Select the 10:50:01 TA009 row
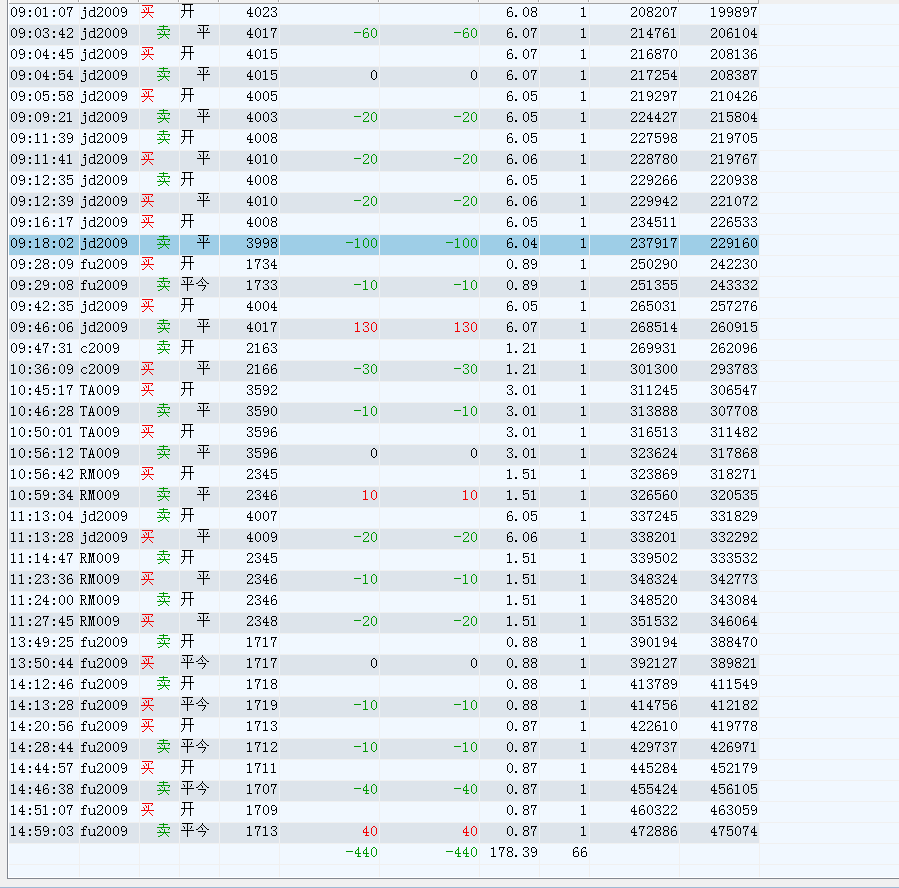 (384, 432)
